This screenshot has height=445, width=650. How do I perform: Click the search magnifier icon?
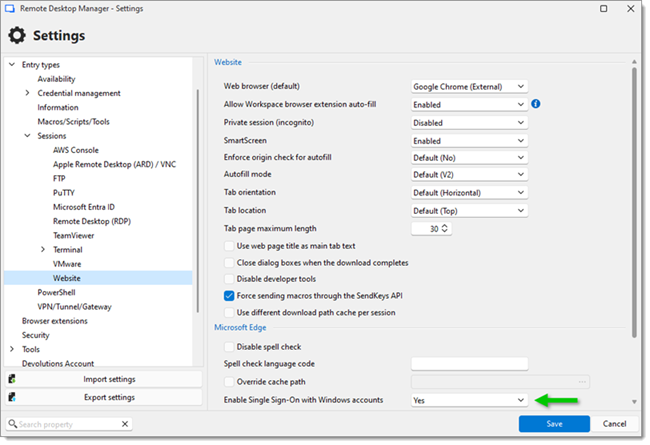[x=12, y=424]
